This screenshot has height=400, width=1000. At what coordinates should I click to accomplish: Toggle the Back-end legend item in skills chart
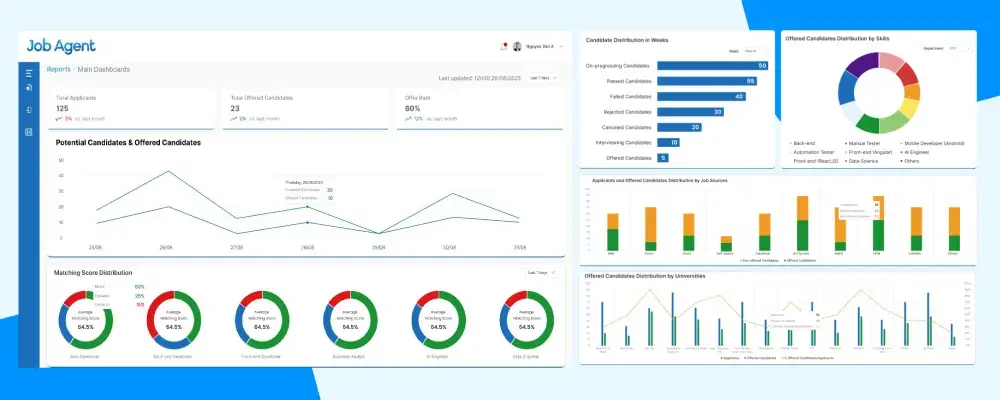803,144
